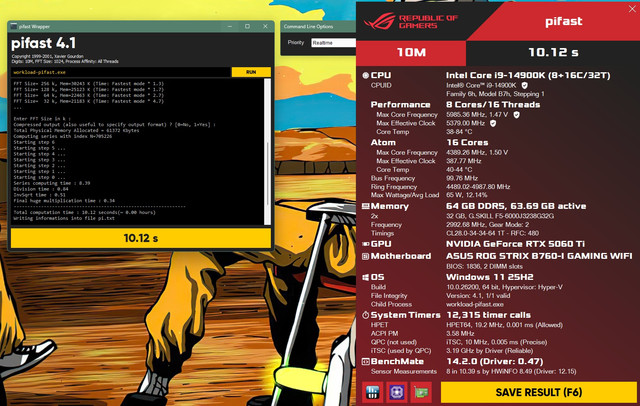Image resolution: width=640 pixels, height=406 pixels.
Task: Click the BenchMate section icon
Action: (365, 362)
